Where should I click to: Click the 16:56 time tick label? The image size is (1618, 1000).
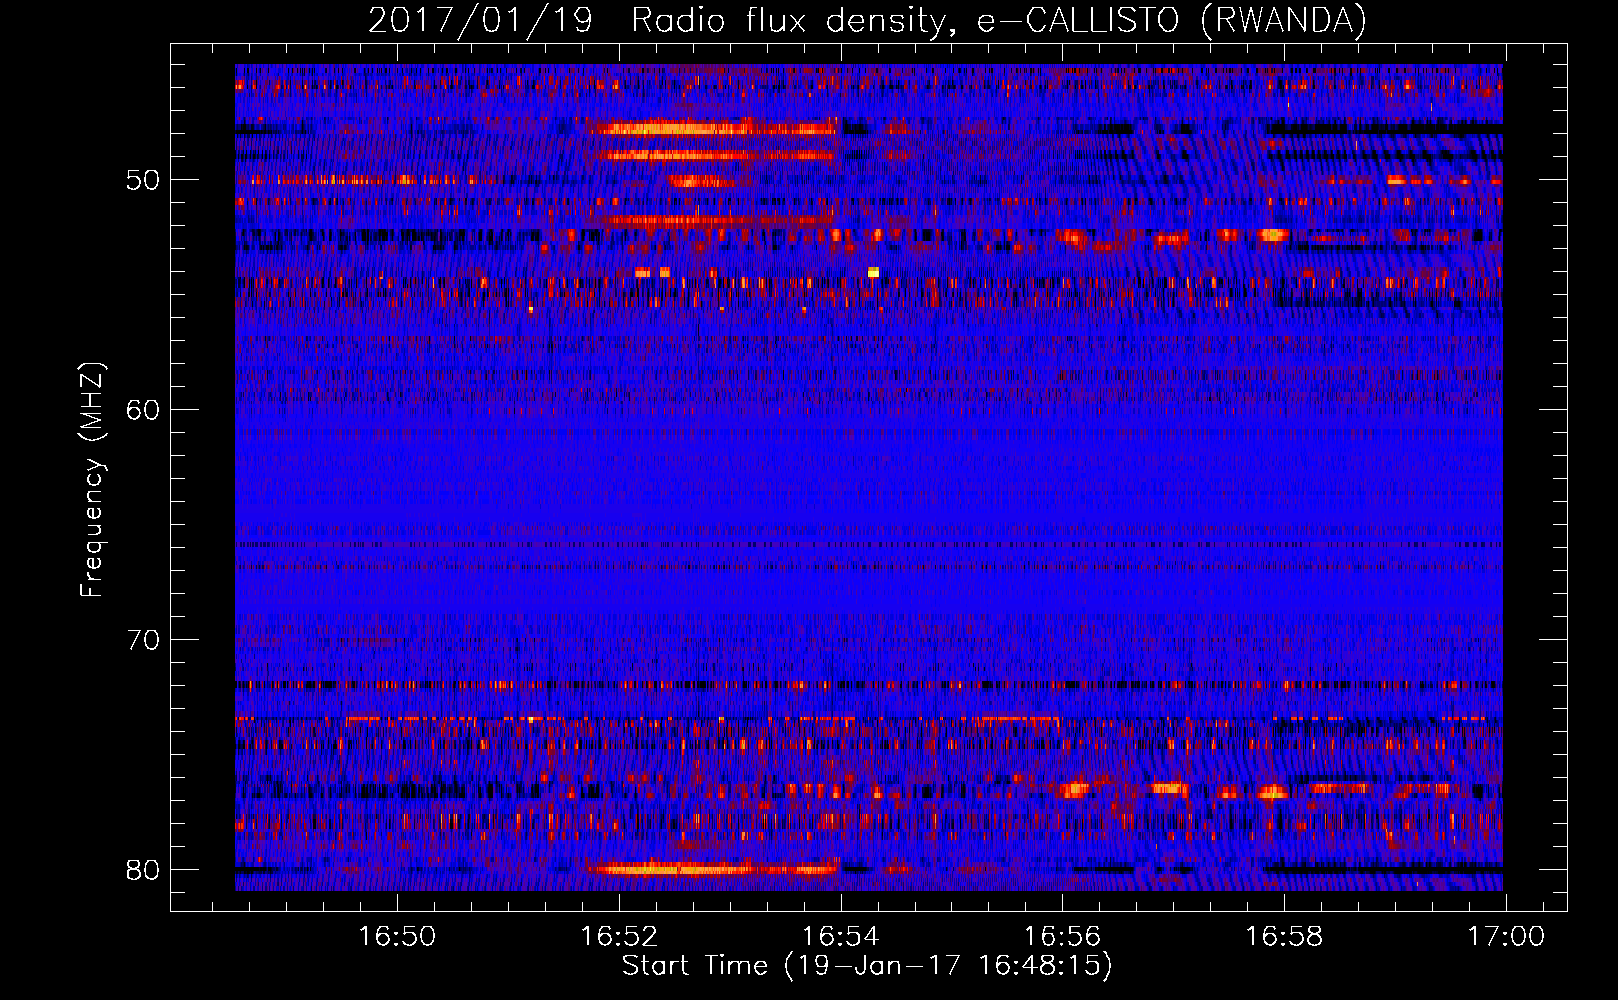[1062, 937]
